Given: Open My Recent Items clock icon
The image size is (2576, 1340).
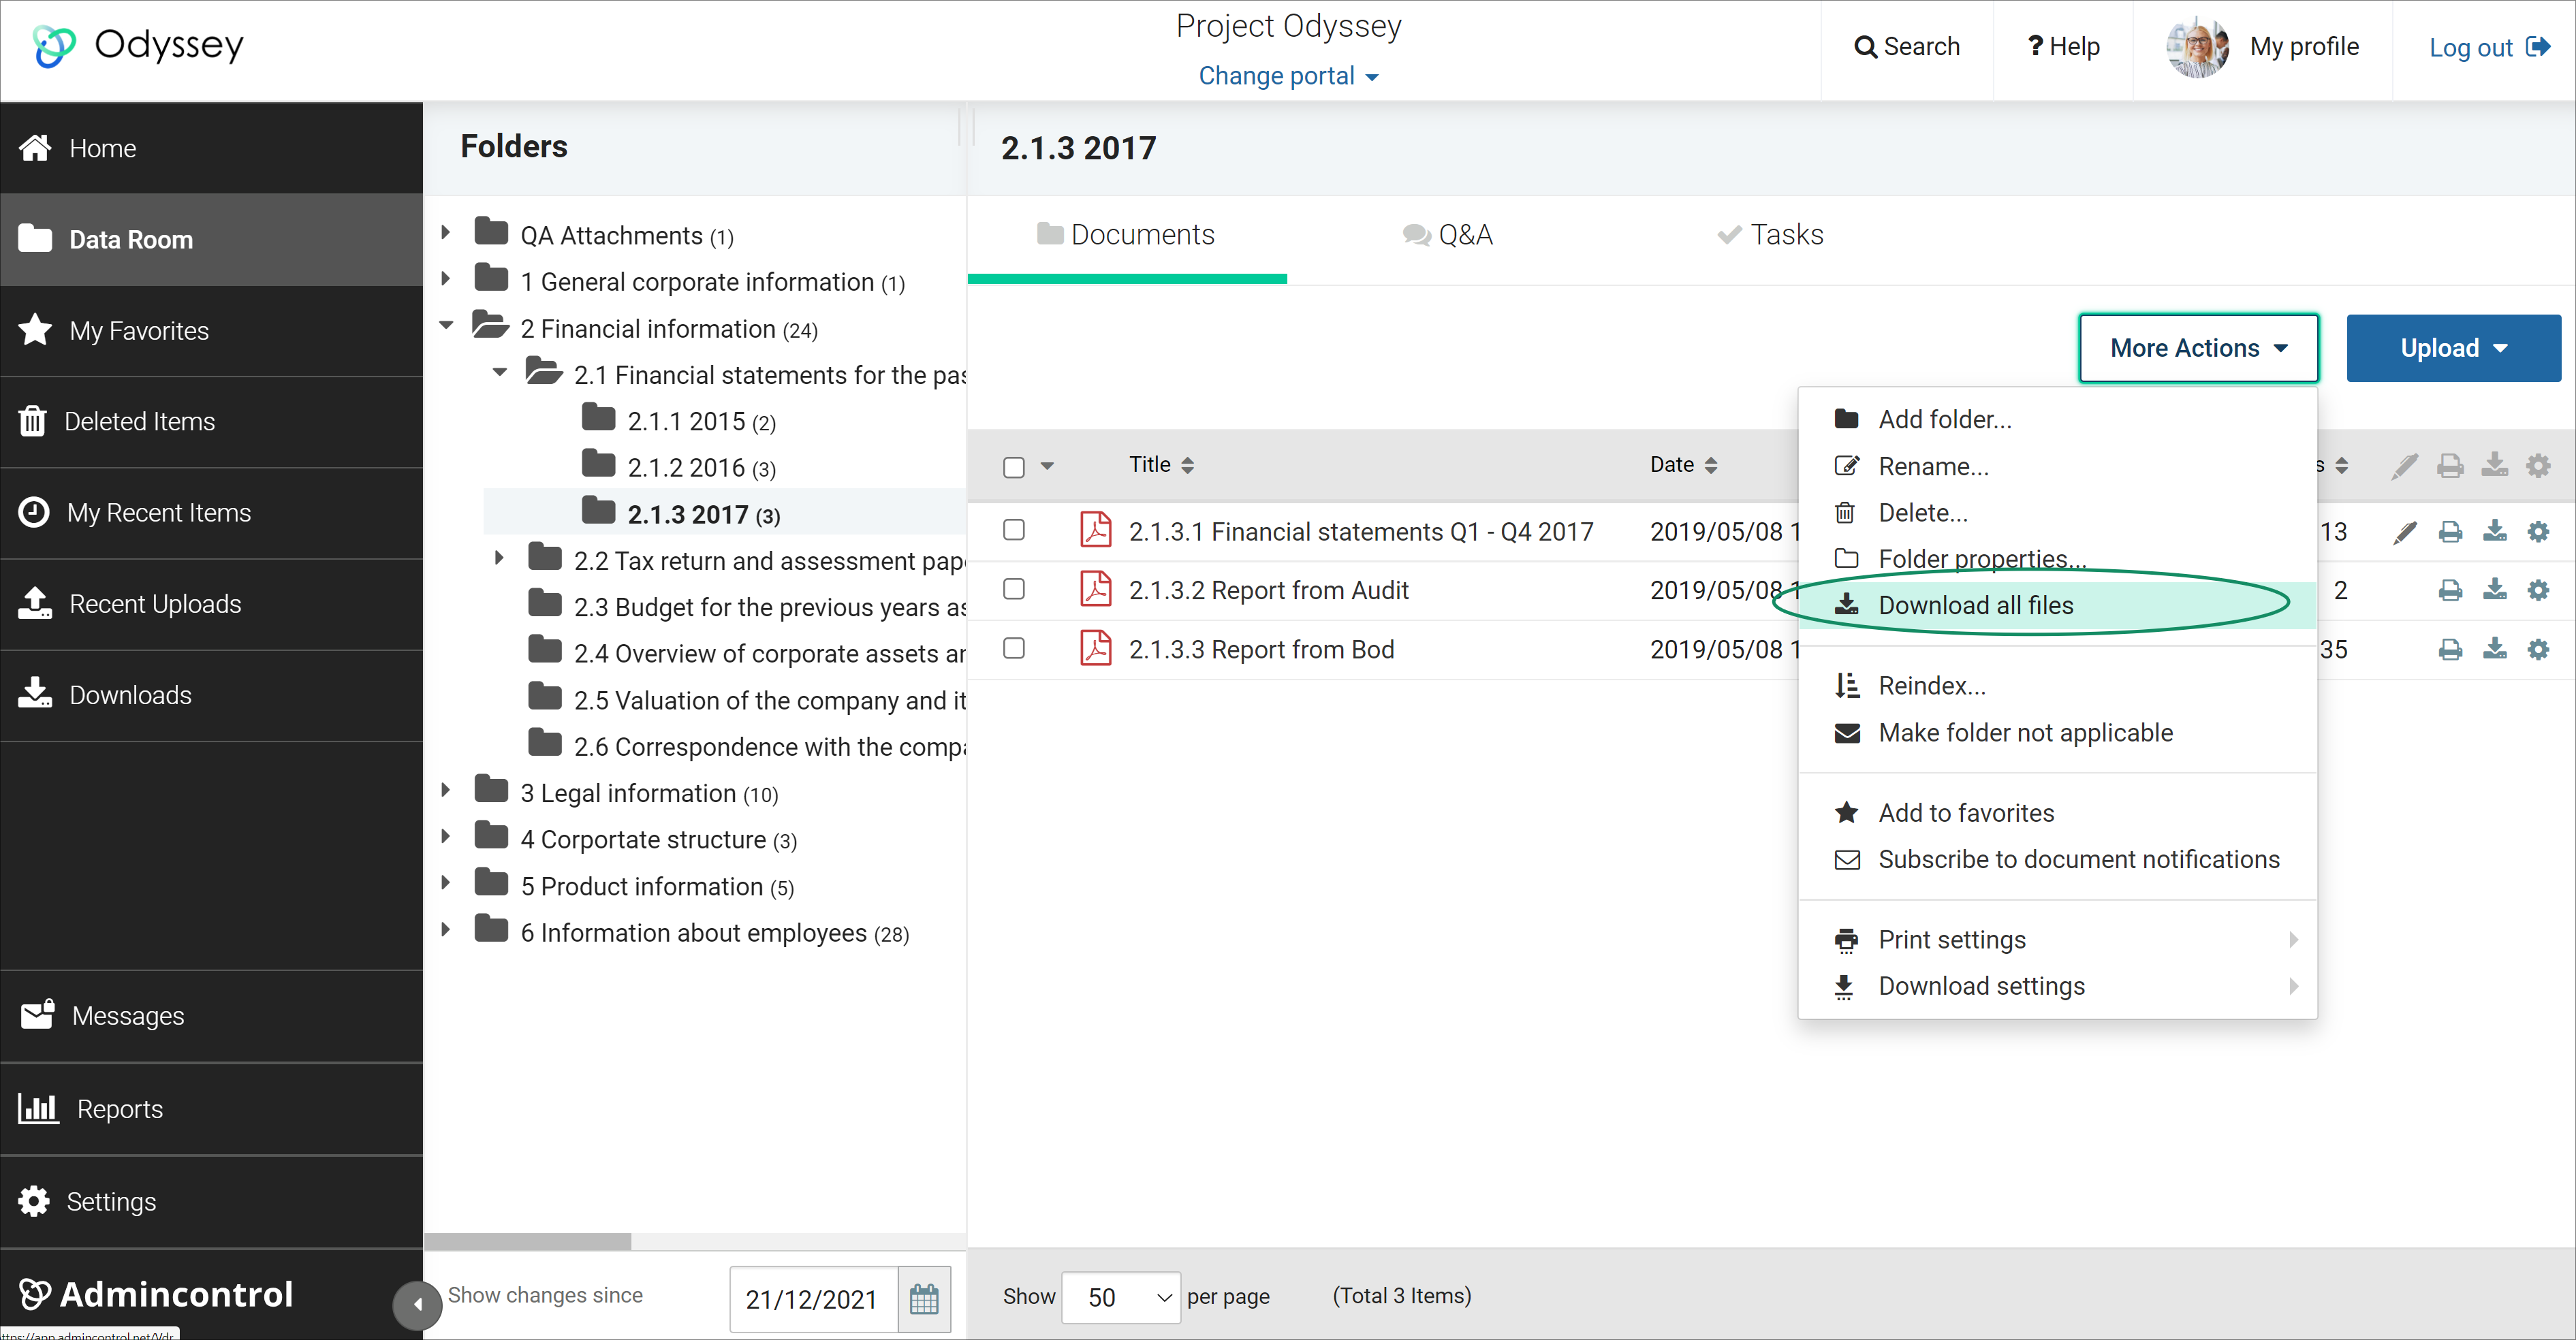Looking at the screenshot, I should coord(34,512).
